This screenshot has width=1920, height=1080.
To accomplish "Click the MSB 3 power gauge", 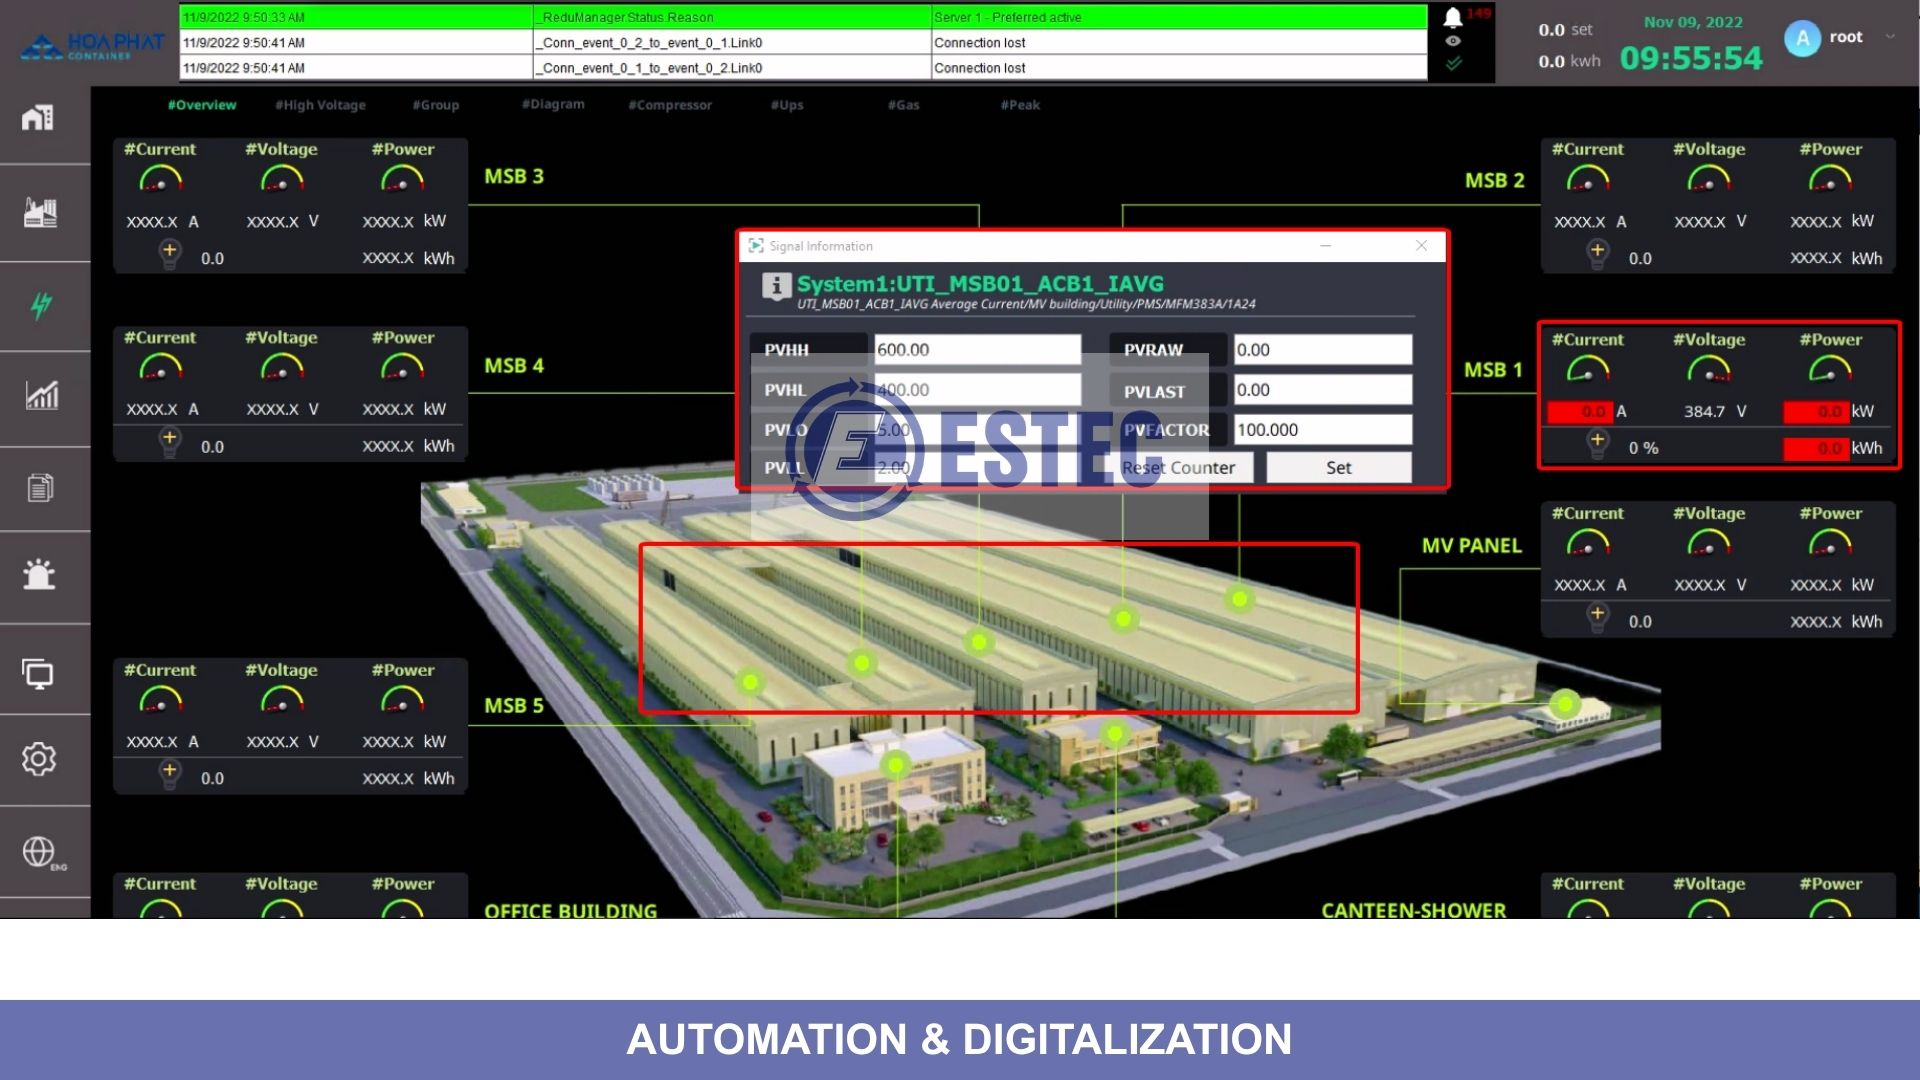I will 403,180.
